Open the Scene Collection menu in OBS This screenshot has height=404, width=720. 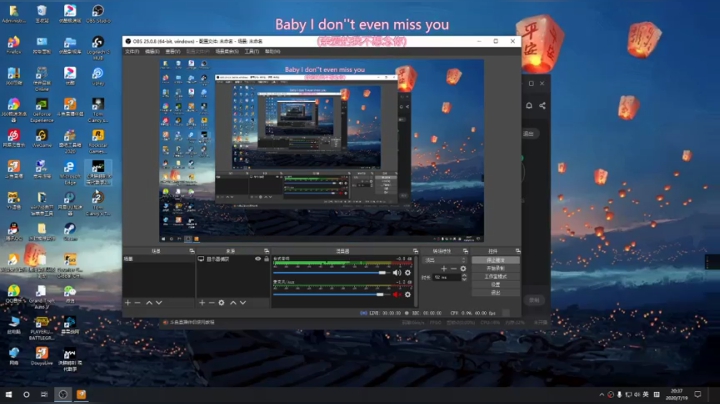pos(227,51)
